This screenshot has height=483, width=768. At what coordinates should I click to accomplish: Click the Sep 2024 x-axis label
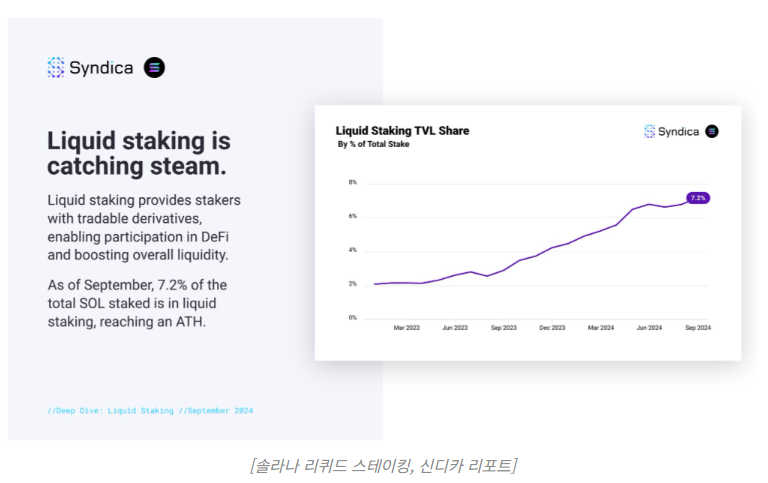(x=697, y=327)
